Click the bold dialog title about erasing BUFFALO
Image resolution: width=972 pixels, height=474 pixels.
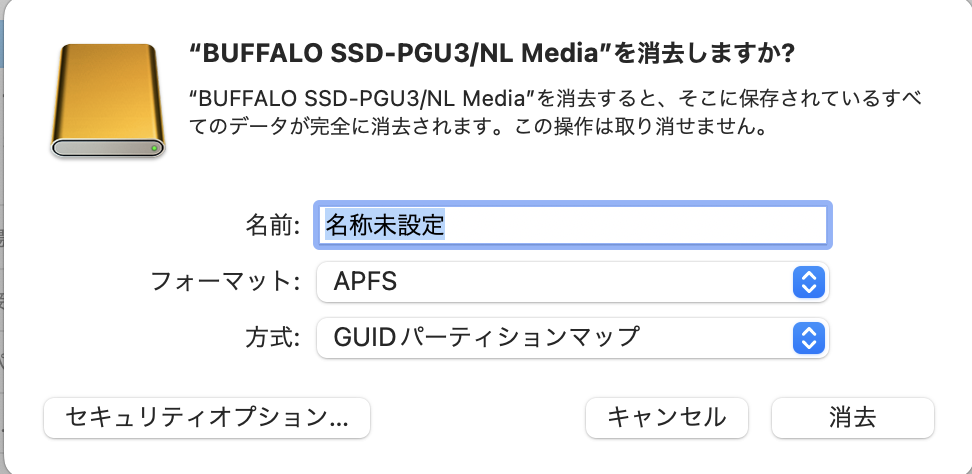[x=491, y=55]
